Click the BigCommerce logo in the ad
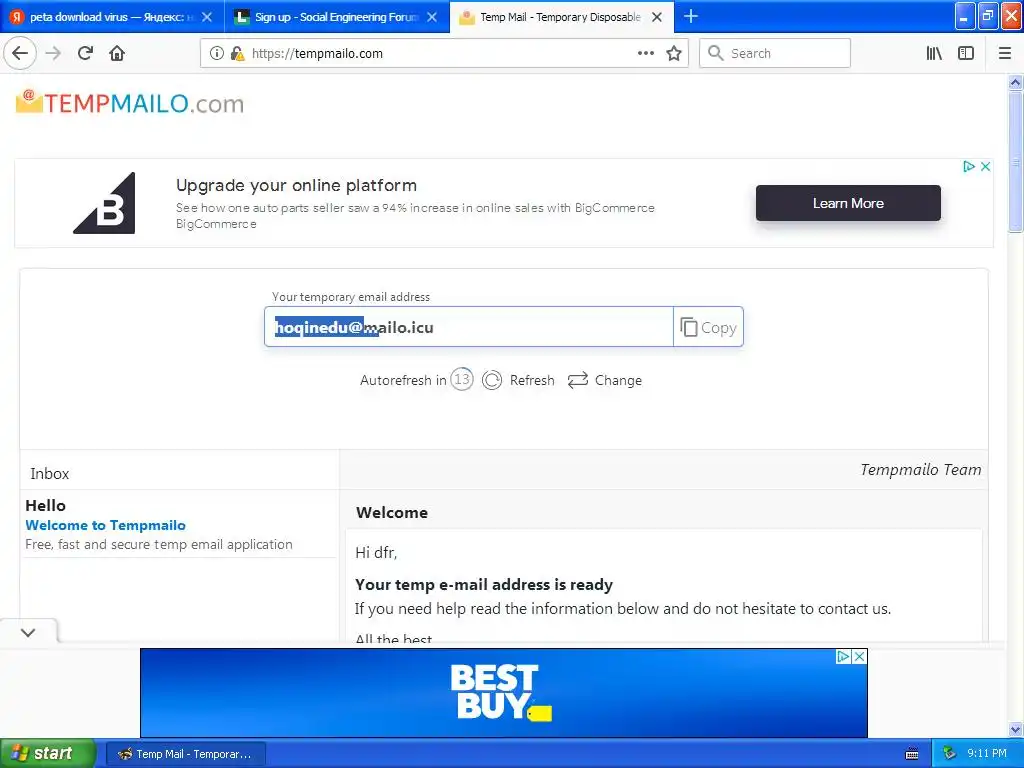Viewport: 1024px width, 768px height. pyautogui.click(x=104, y=203)
